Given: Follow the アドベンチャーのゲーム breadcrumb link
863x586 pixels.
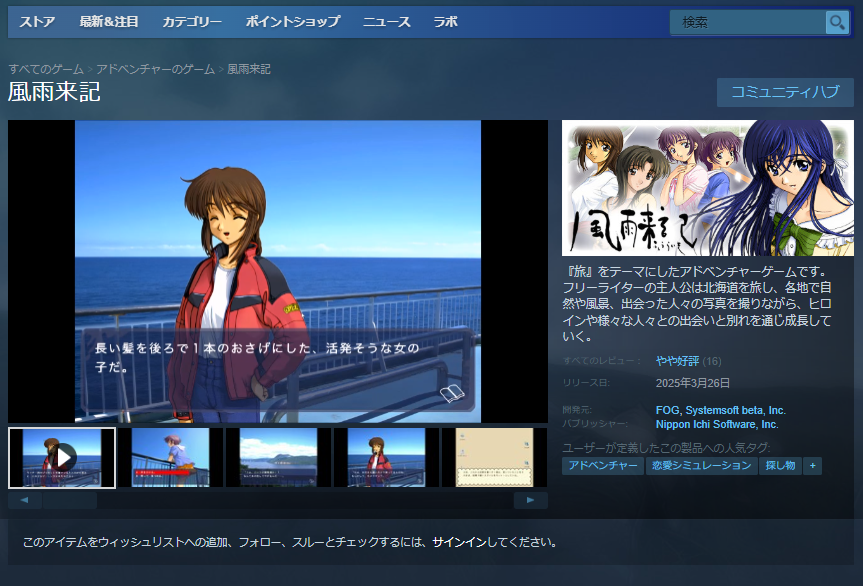Looking at the screenshot, I should (x=155, y=69).
